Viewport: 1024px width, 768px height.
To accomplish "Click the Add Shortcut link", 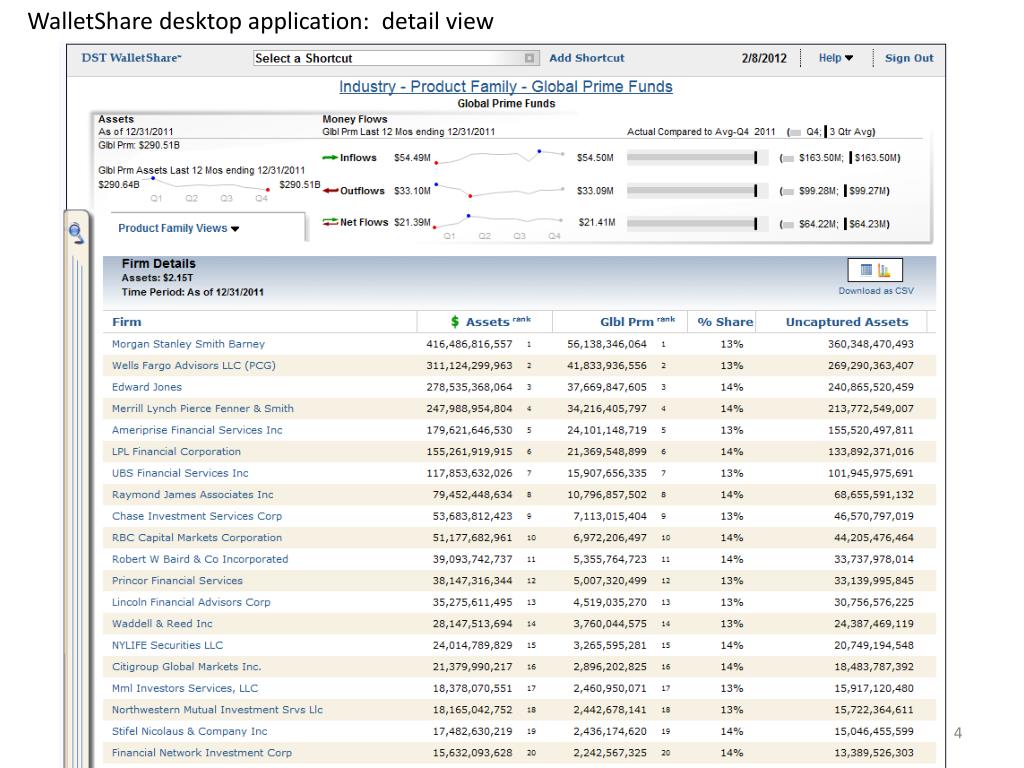I will pyautogui.click(x=586, y=58).
